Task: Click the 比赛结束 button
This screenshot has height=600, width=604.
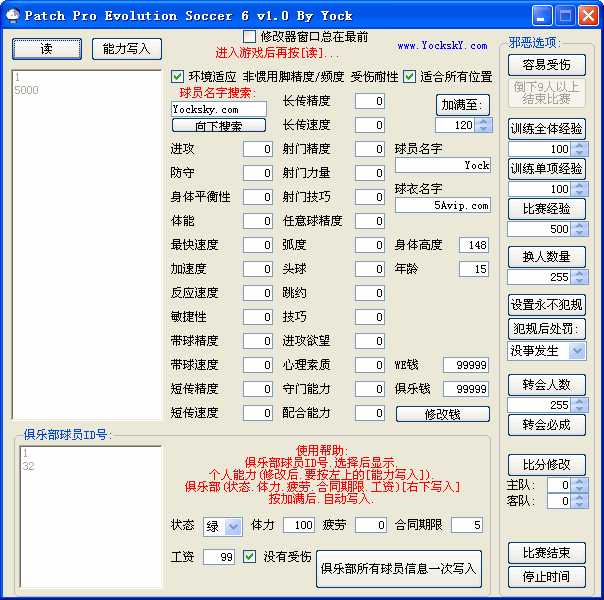Action: tap(547, 553)
